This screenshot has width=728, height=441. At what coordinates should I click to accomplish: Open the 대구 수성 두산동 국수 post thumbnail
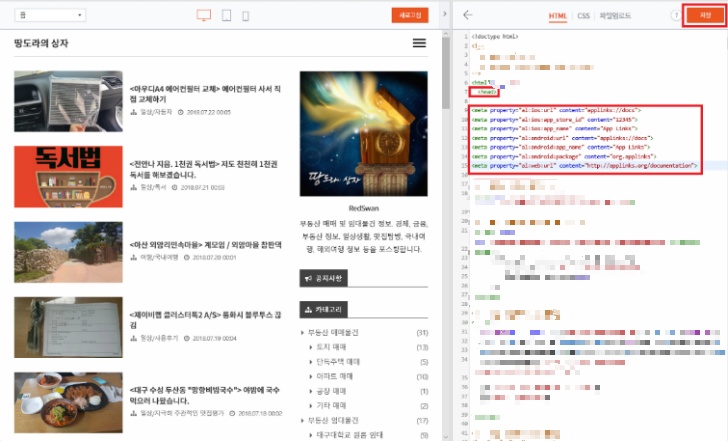(68, 402)
